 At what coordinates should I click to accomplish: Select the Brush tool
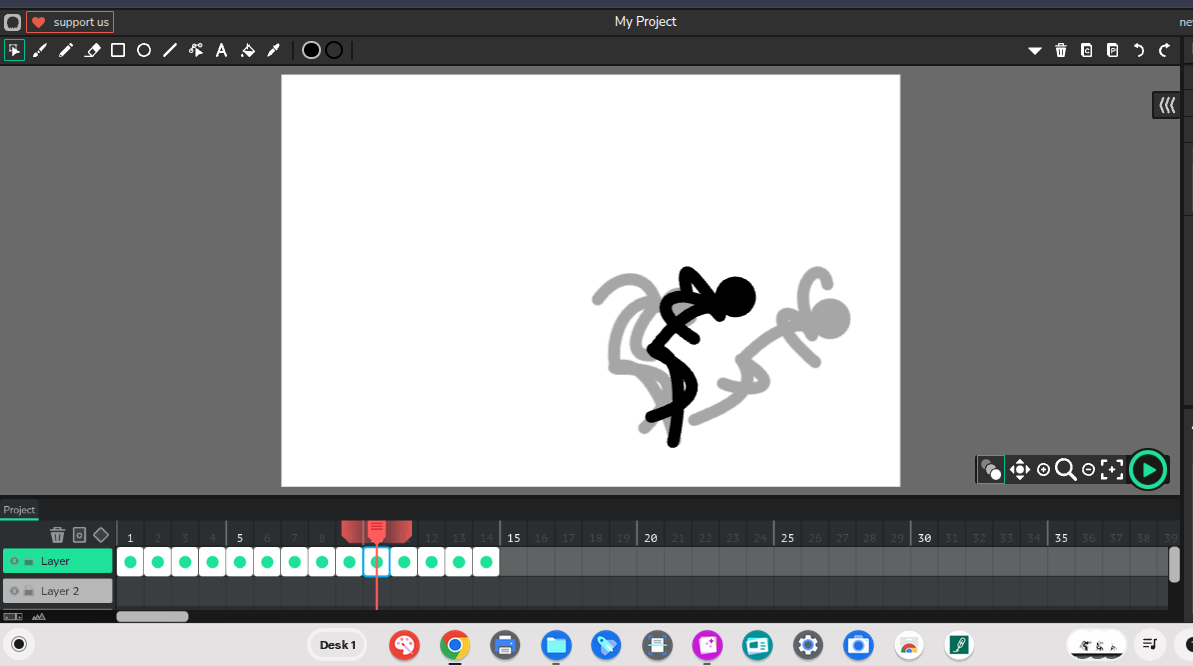40,50
